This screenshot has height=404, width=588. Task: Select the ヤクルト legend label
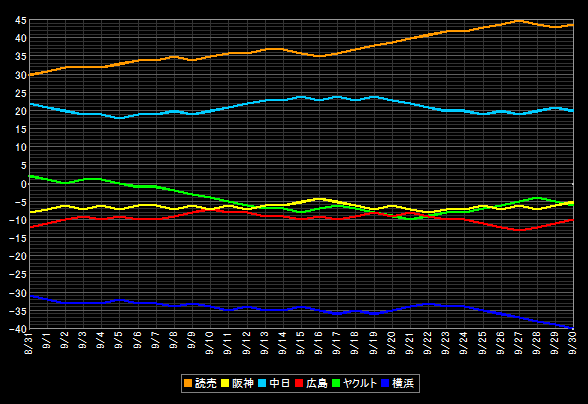(360, 383)
